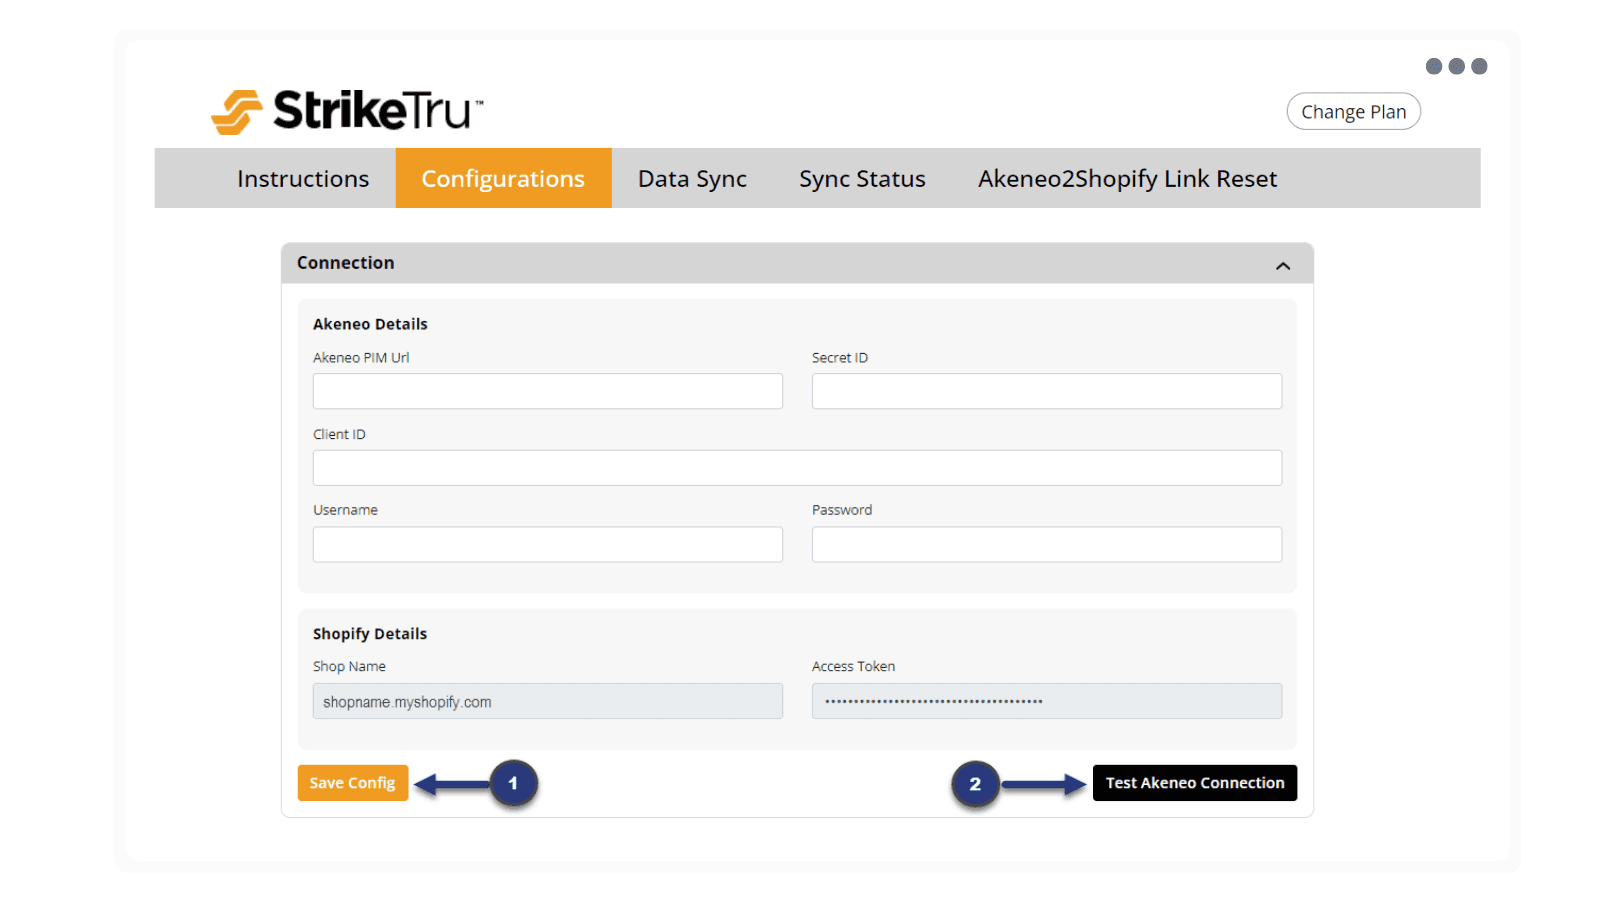Click the Akeneo PIM Url input field
The height and width of the screenshot is (900, 1600).
point(547,391)
